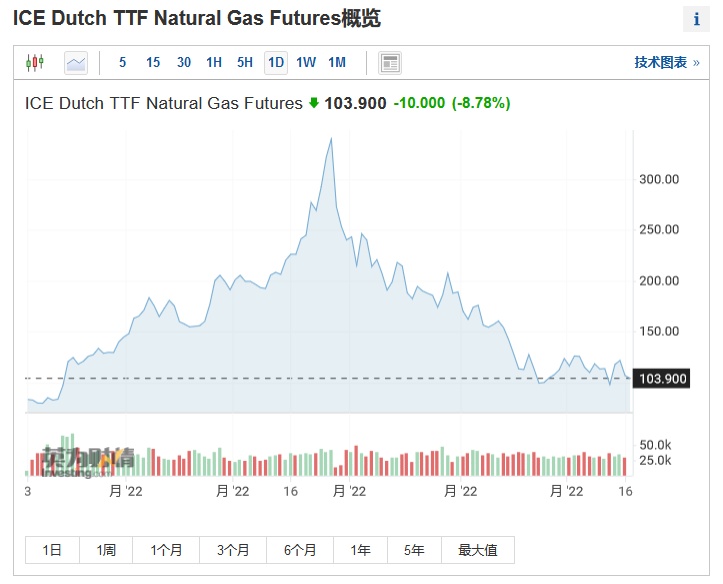Show the 1日 time range
The height and width of the screenshot is (584, 723).
coord(52,550)
